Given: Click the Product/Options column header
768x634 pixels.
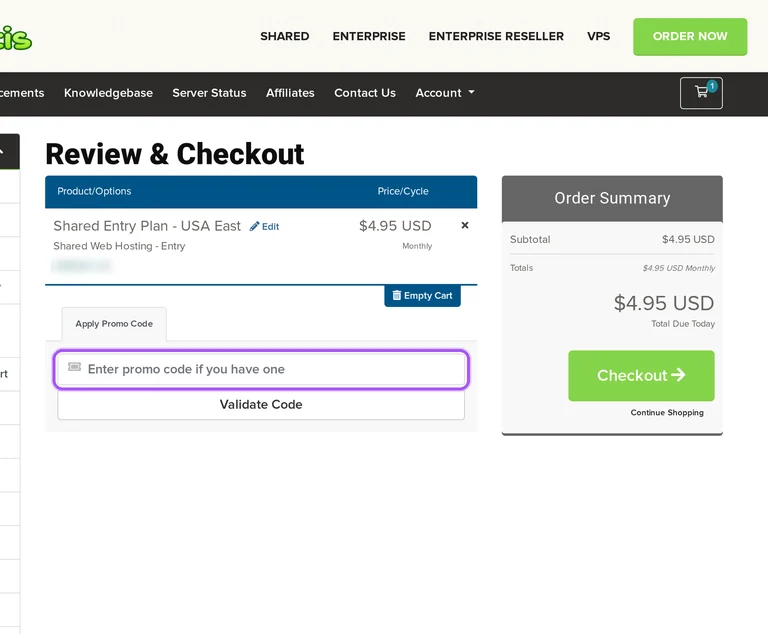Looking at the screenshot, I should [94, 191].
